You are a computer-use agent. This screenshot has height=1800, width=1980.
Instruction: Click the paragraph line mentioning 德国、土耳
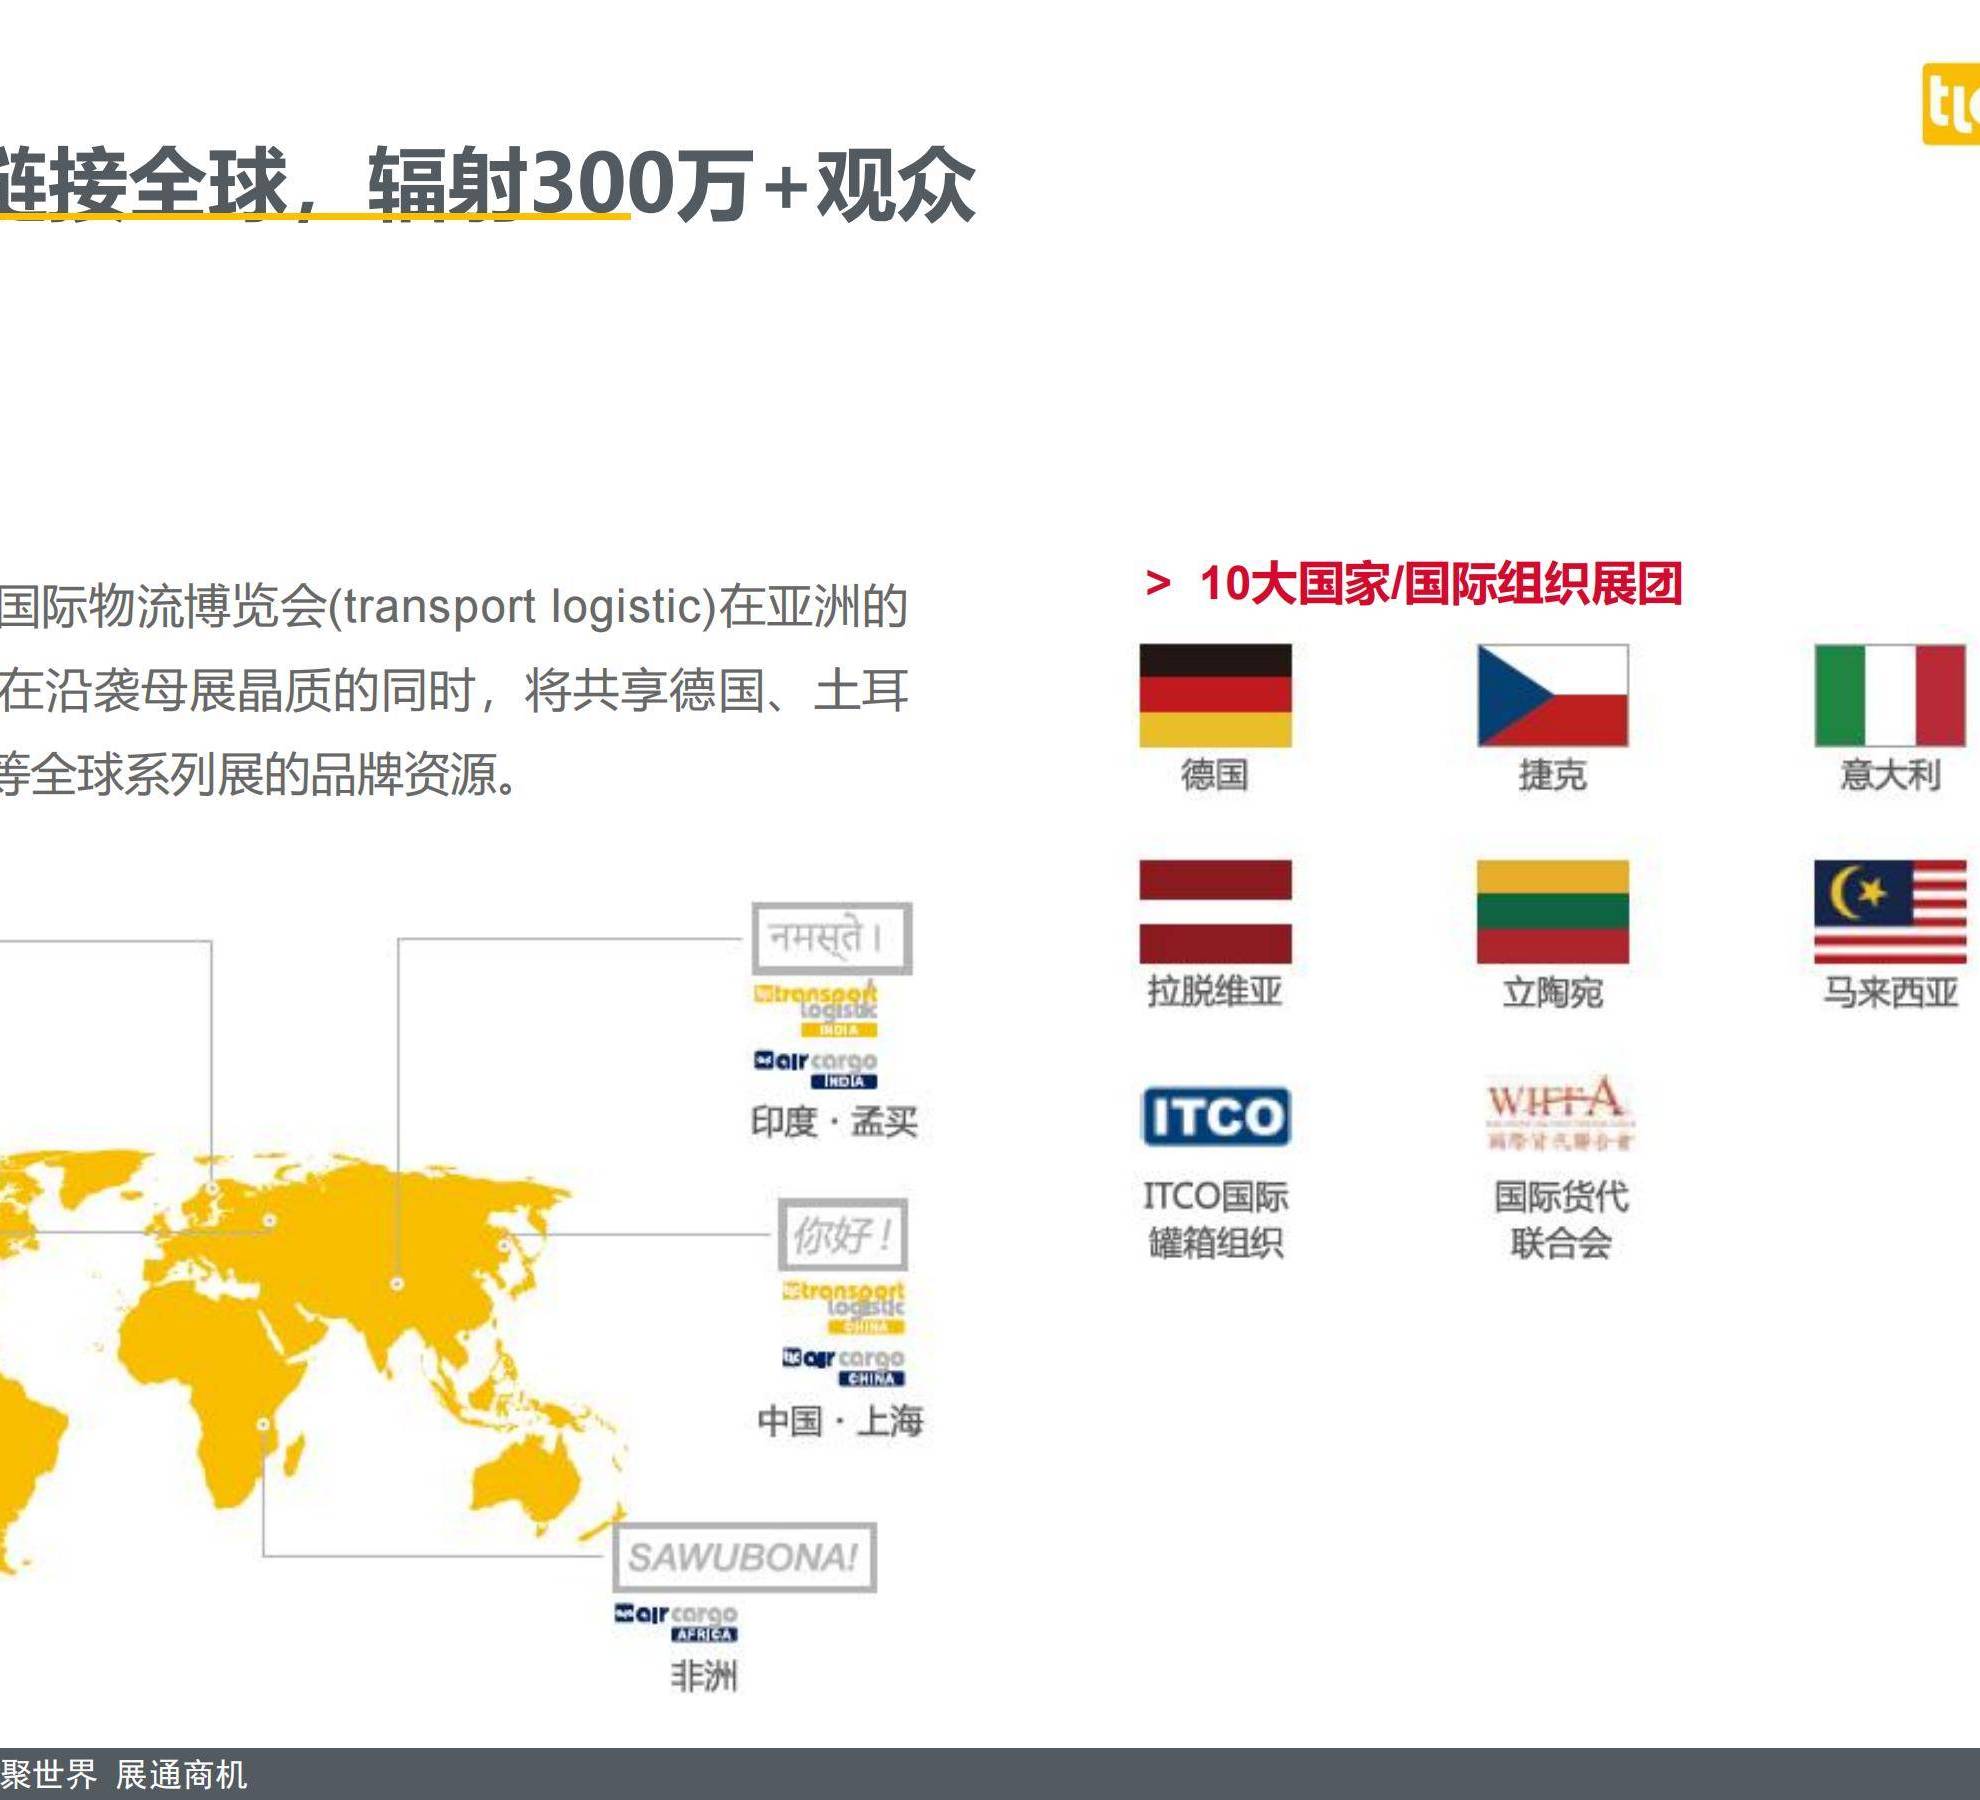(454, 690)
